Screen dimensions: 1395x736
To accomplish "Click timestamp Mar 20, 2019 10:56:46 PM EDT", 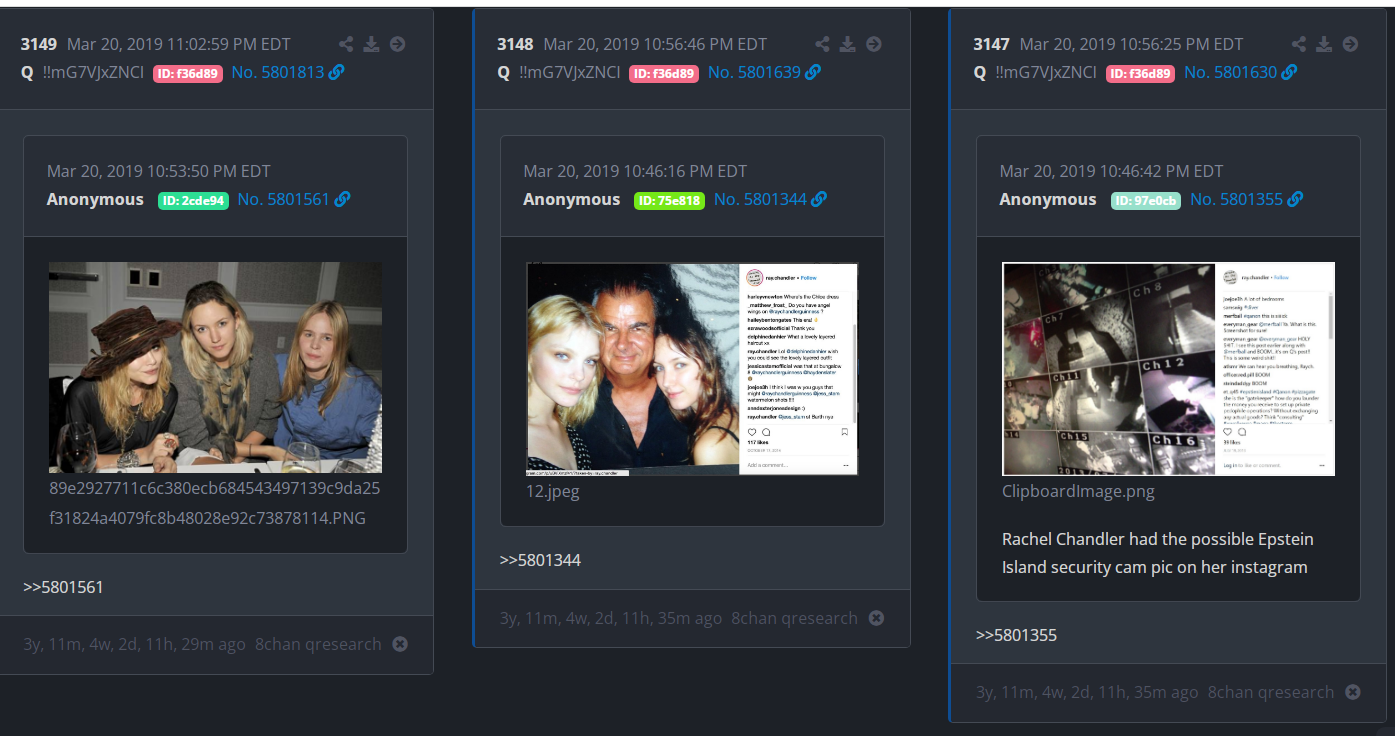I will click(655, 44).
